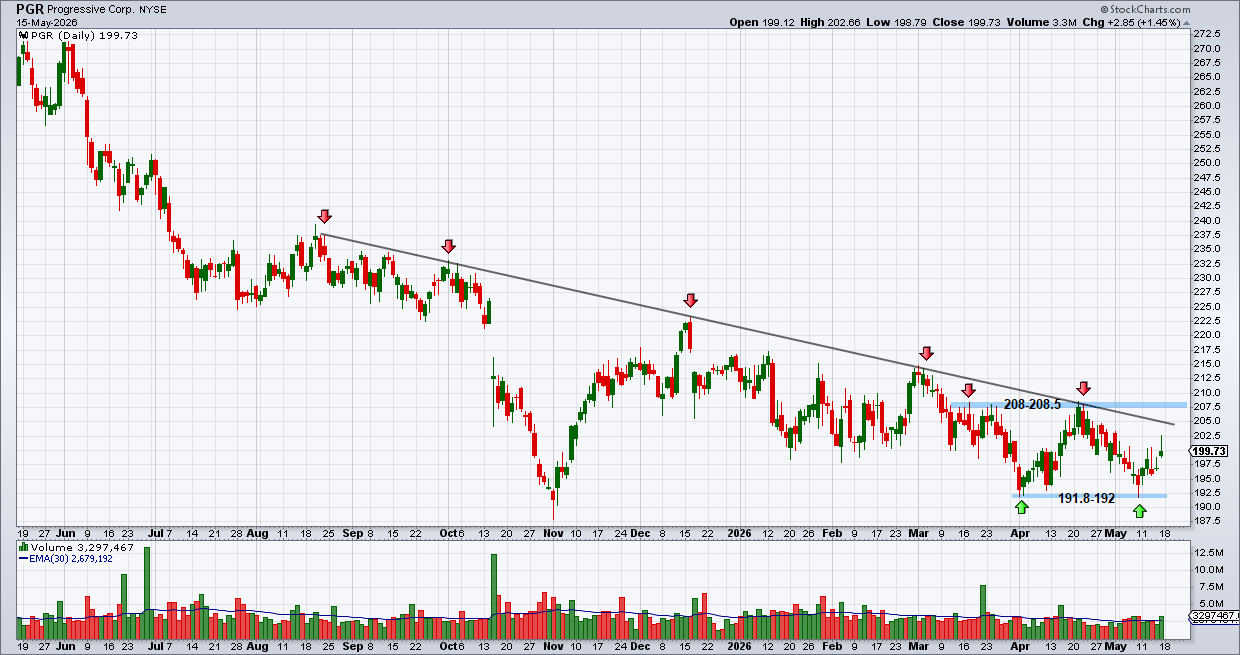This screenshot has height=655, width=1240.
Task: Click the red down arrow above the mid-December peak
Action: 690,301
